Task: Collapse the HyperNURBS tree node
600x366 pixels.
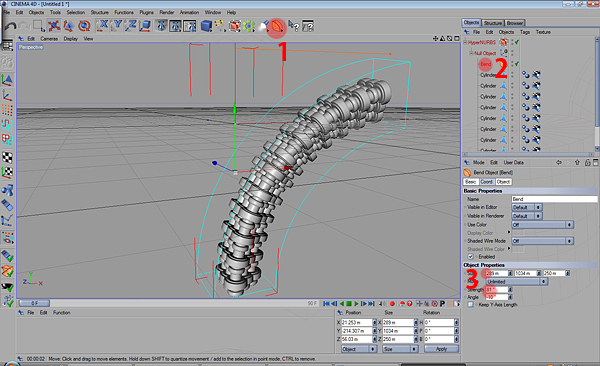Action: [465, 42]
